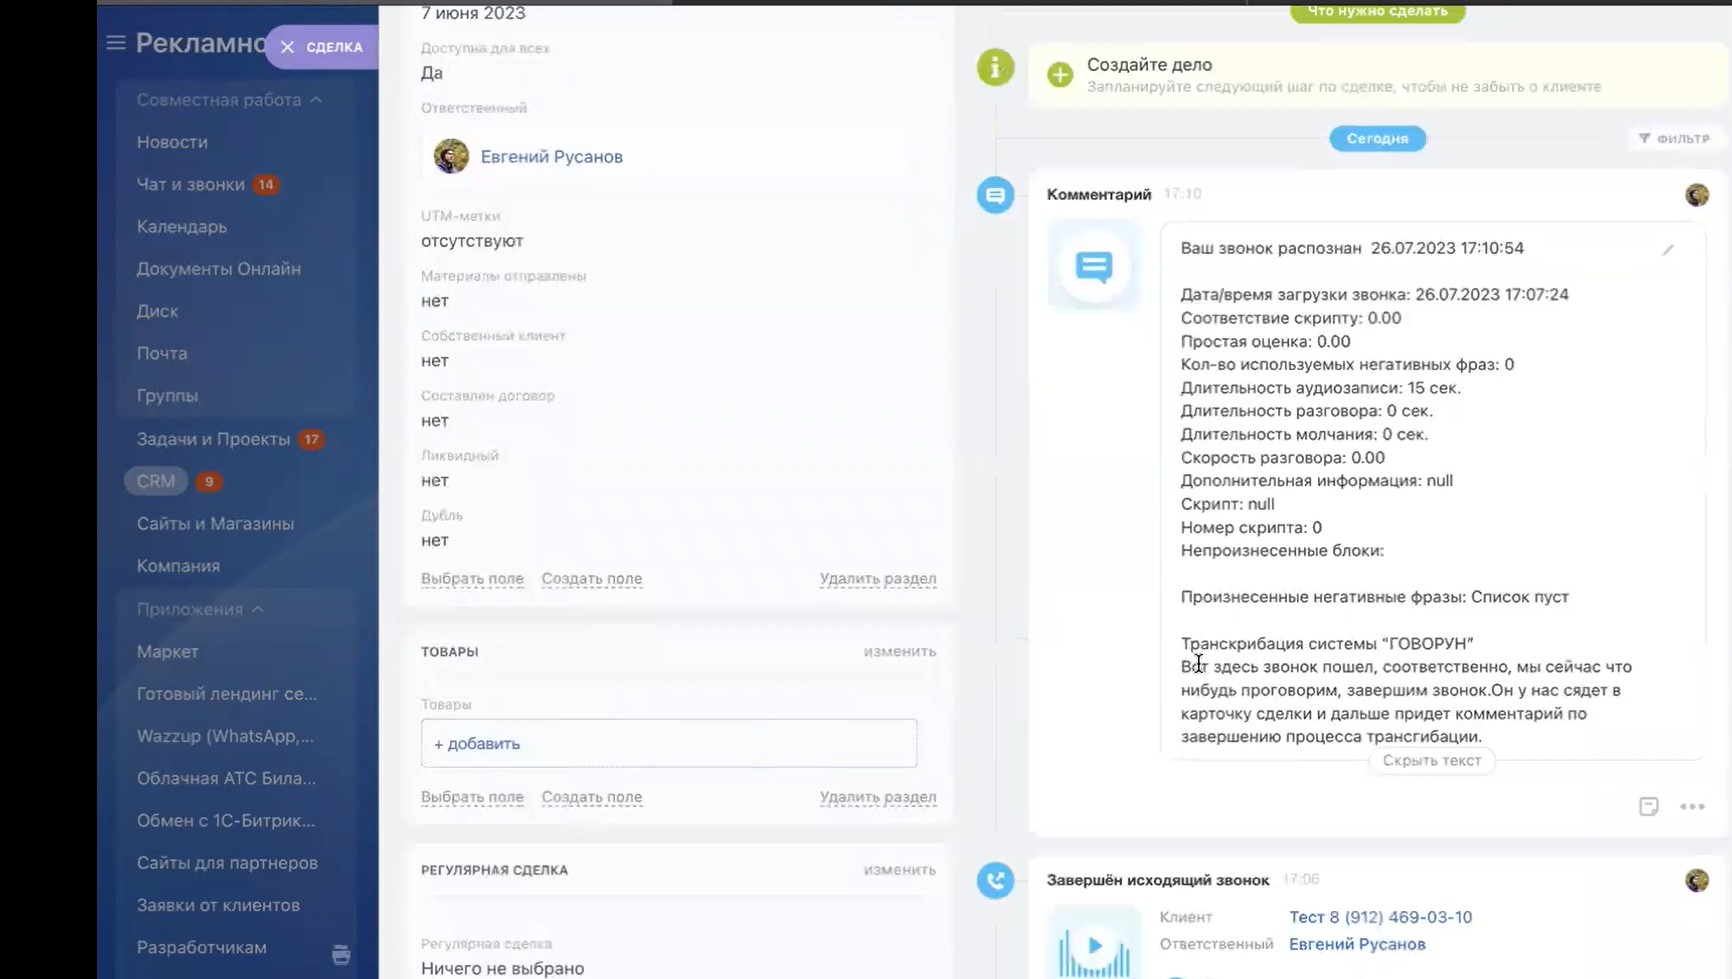Open Евгений Русанов link in call entry
Viewport: 1732px width, 979px height.
(1357, 944)
